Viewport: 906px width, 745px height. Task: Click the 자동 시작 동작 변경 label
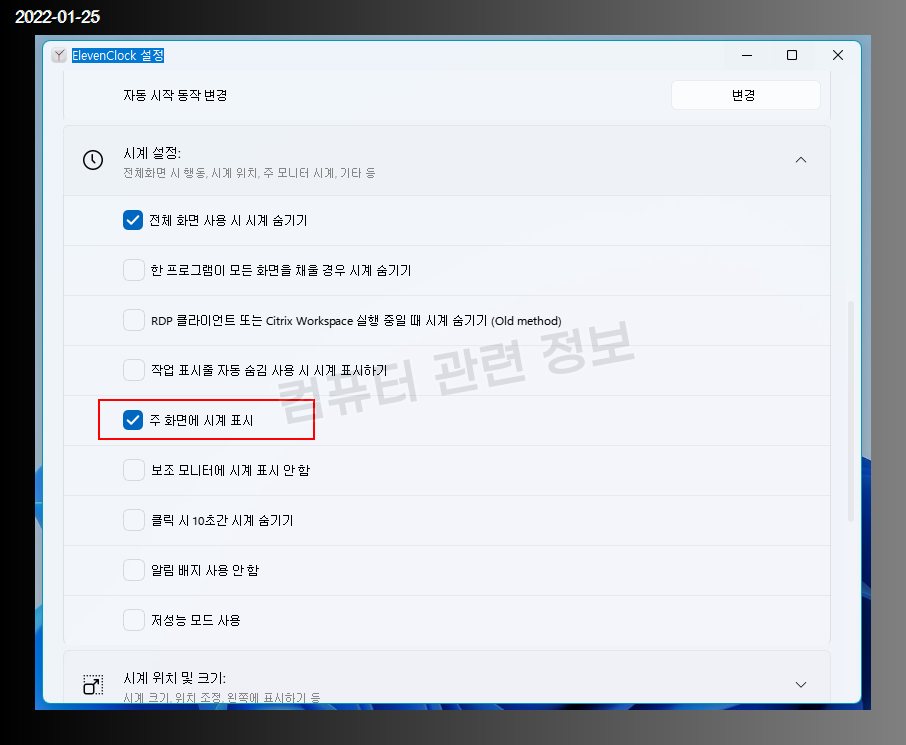175,95
